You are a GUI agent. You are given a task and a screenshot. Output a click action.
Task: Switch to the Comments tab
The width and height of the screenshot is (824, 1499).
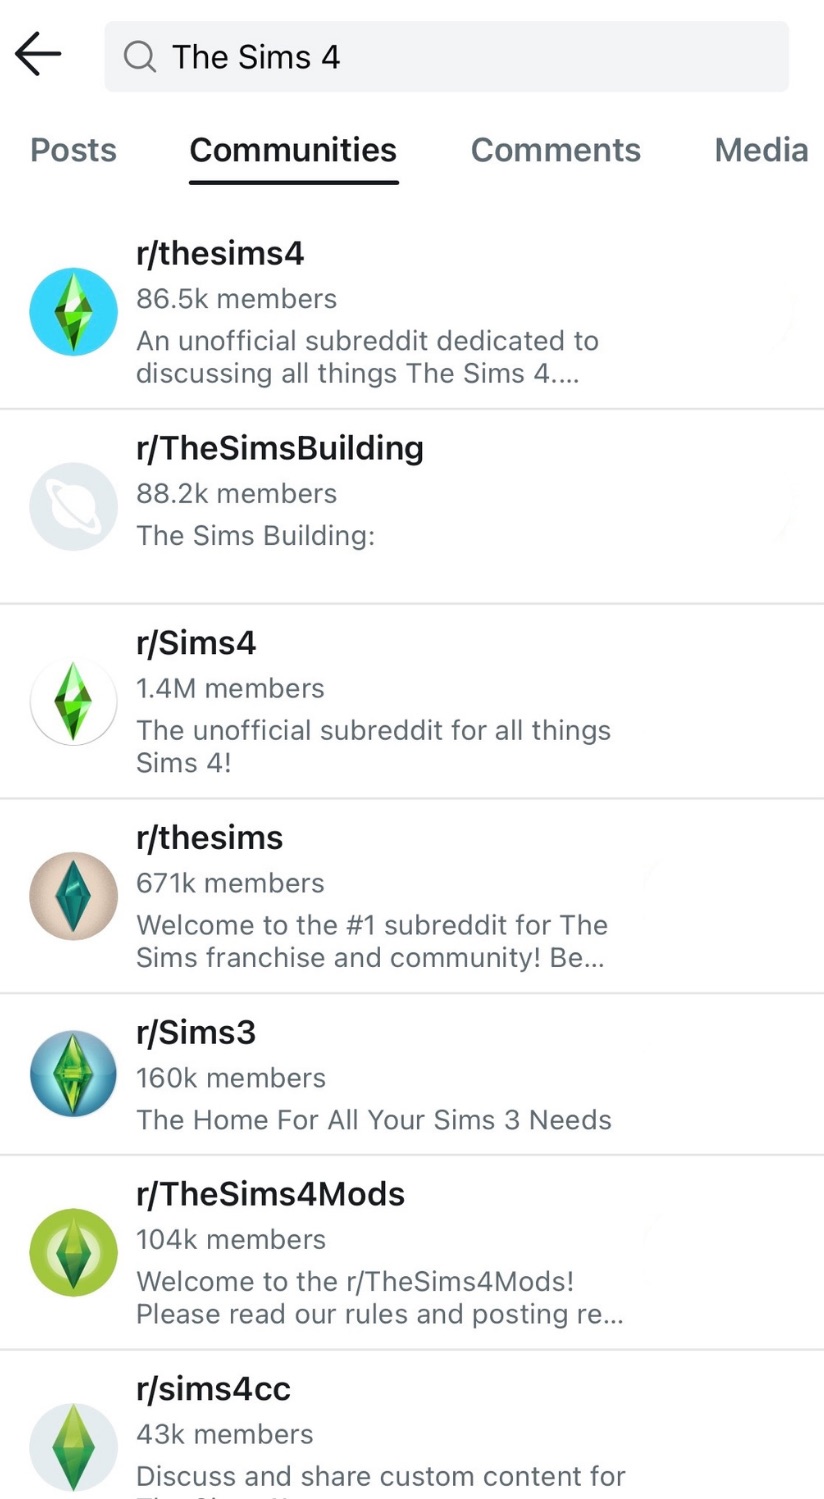(x=555, y=150)
